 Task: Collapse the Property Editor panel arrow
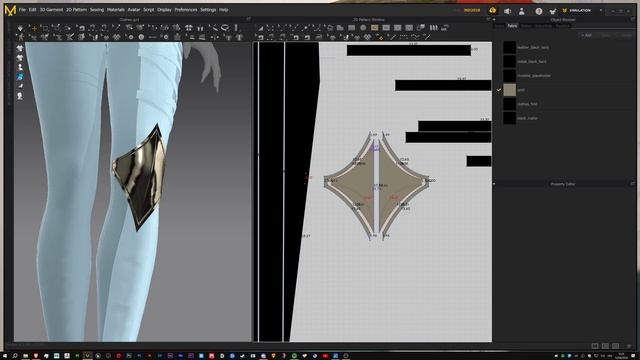pos(494,184)
